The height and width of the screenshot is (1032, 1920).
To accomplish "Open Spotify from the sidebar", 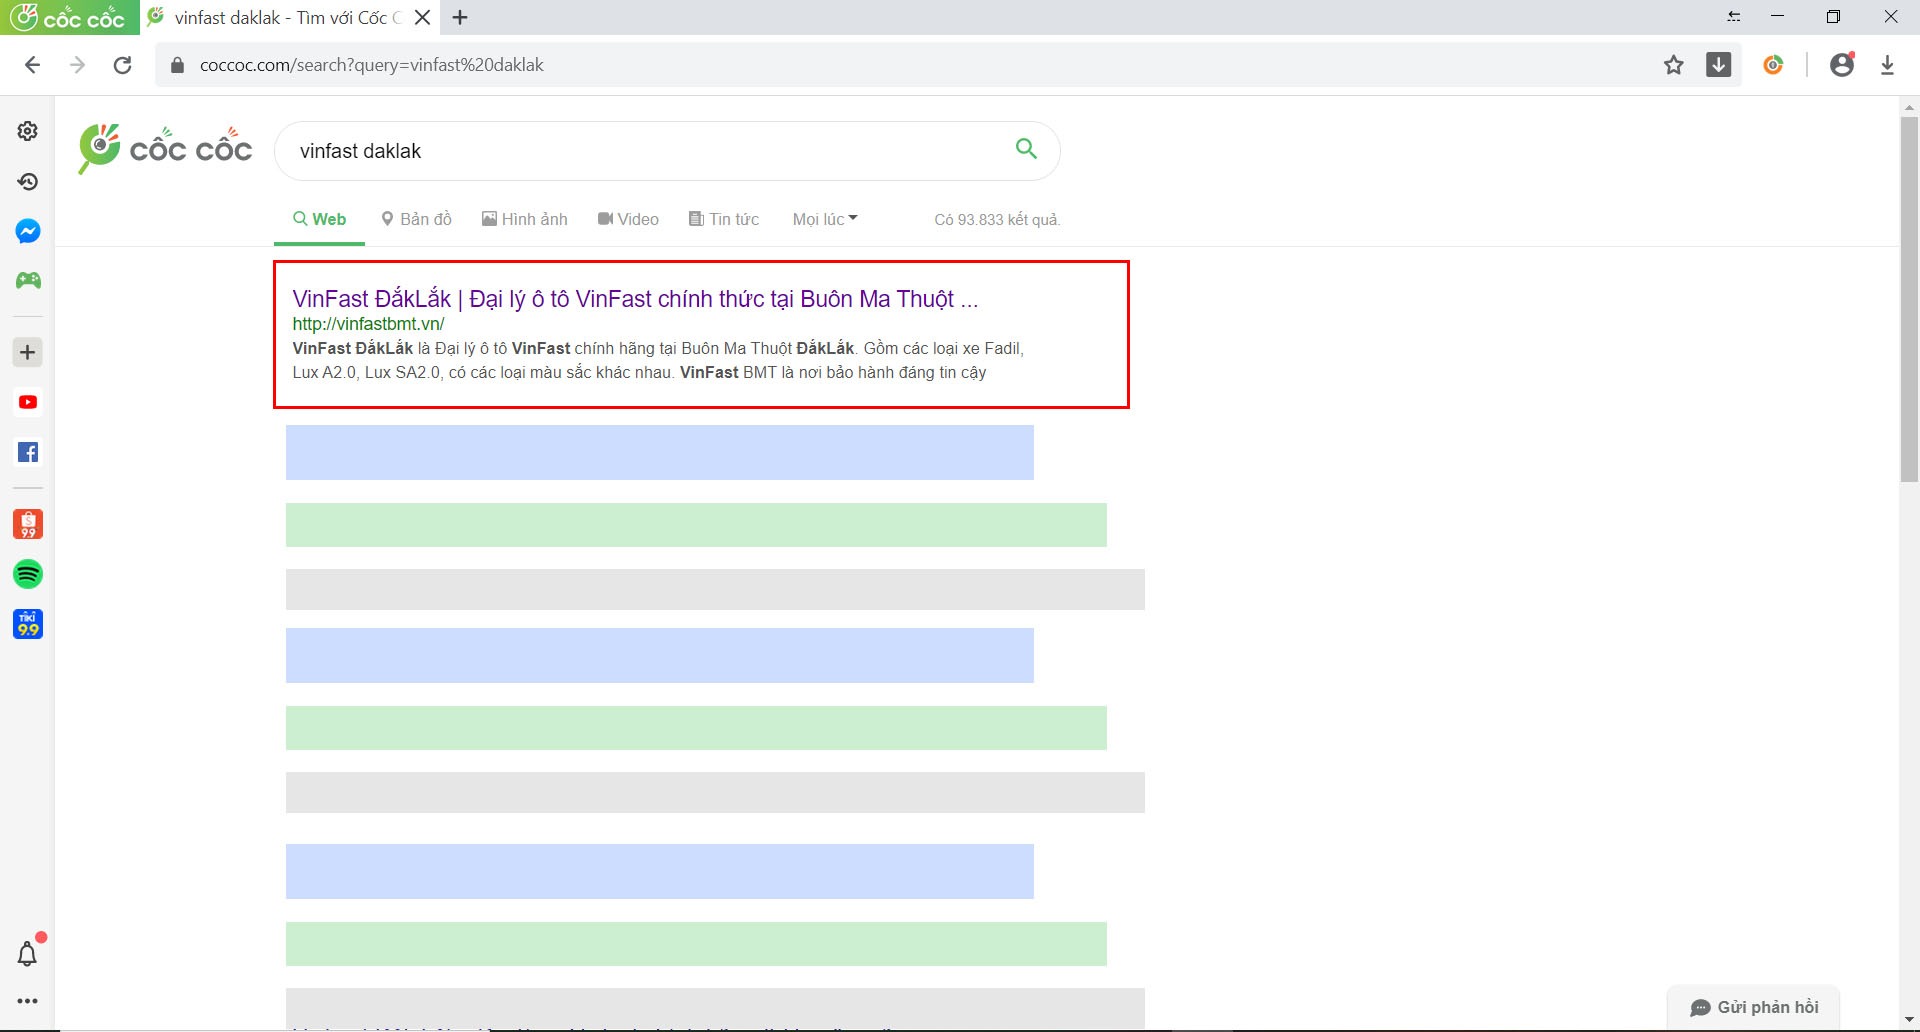I will click(x=28, y=574).
